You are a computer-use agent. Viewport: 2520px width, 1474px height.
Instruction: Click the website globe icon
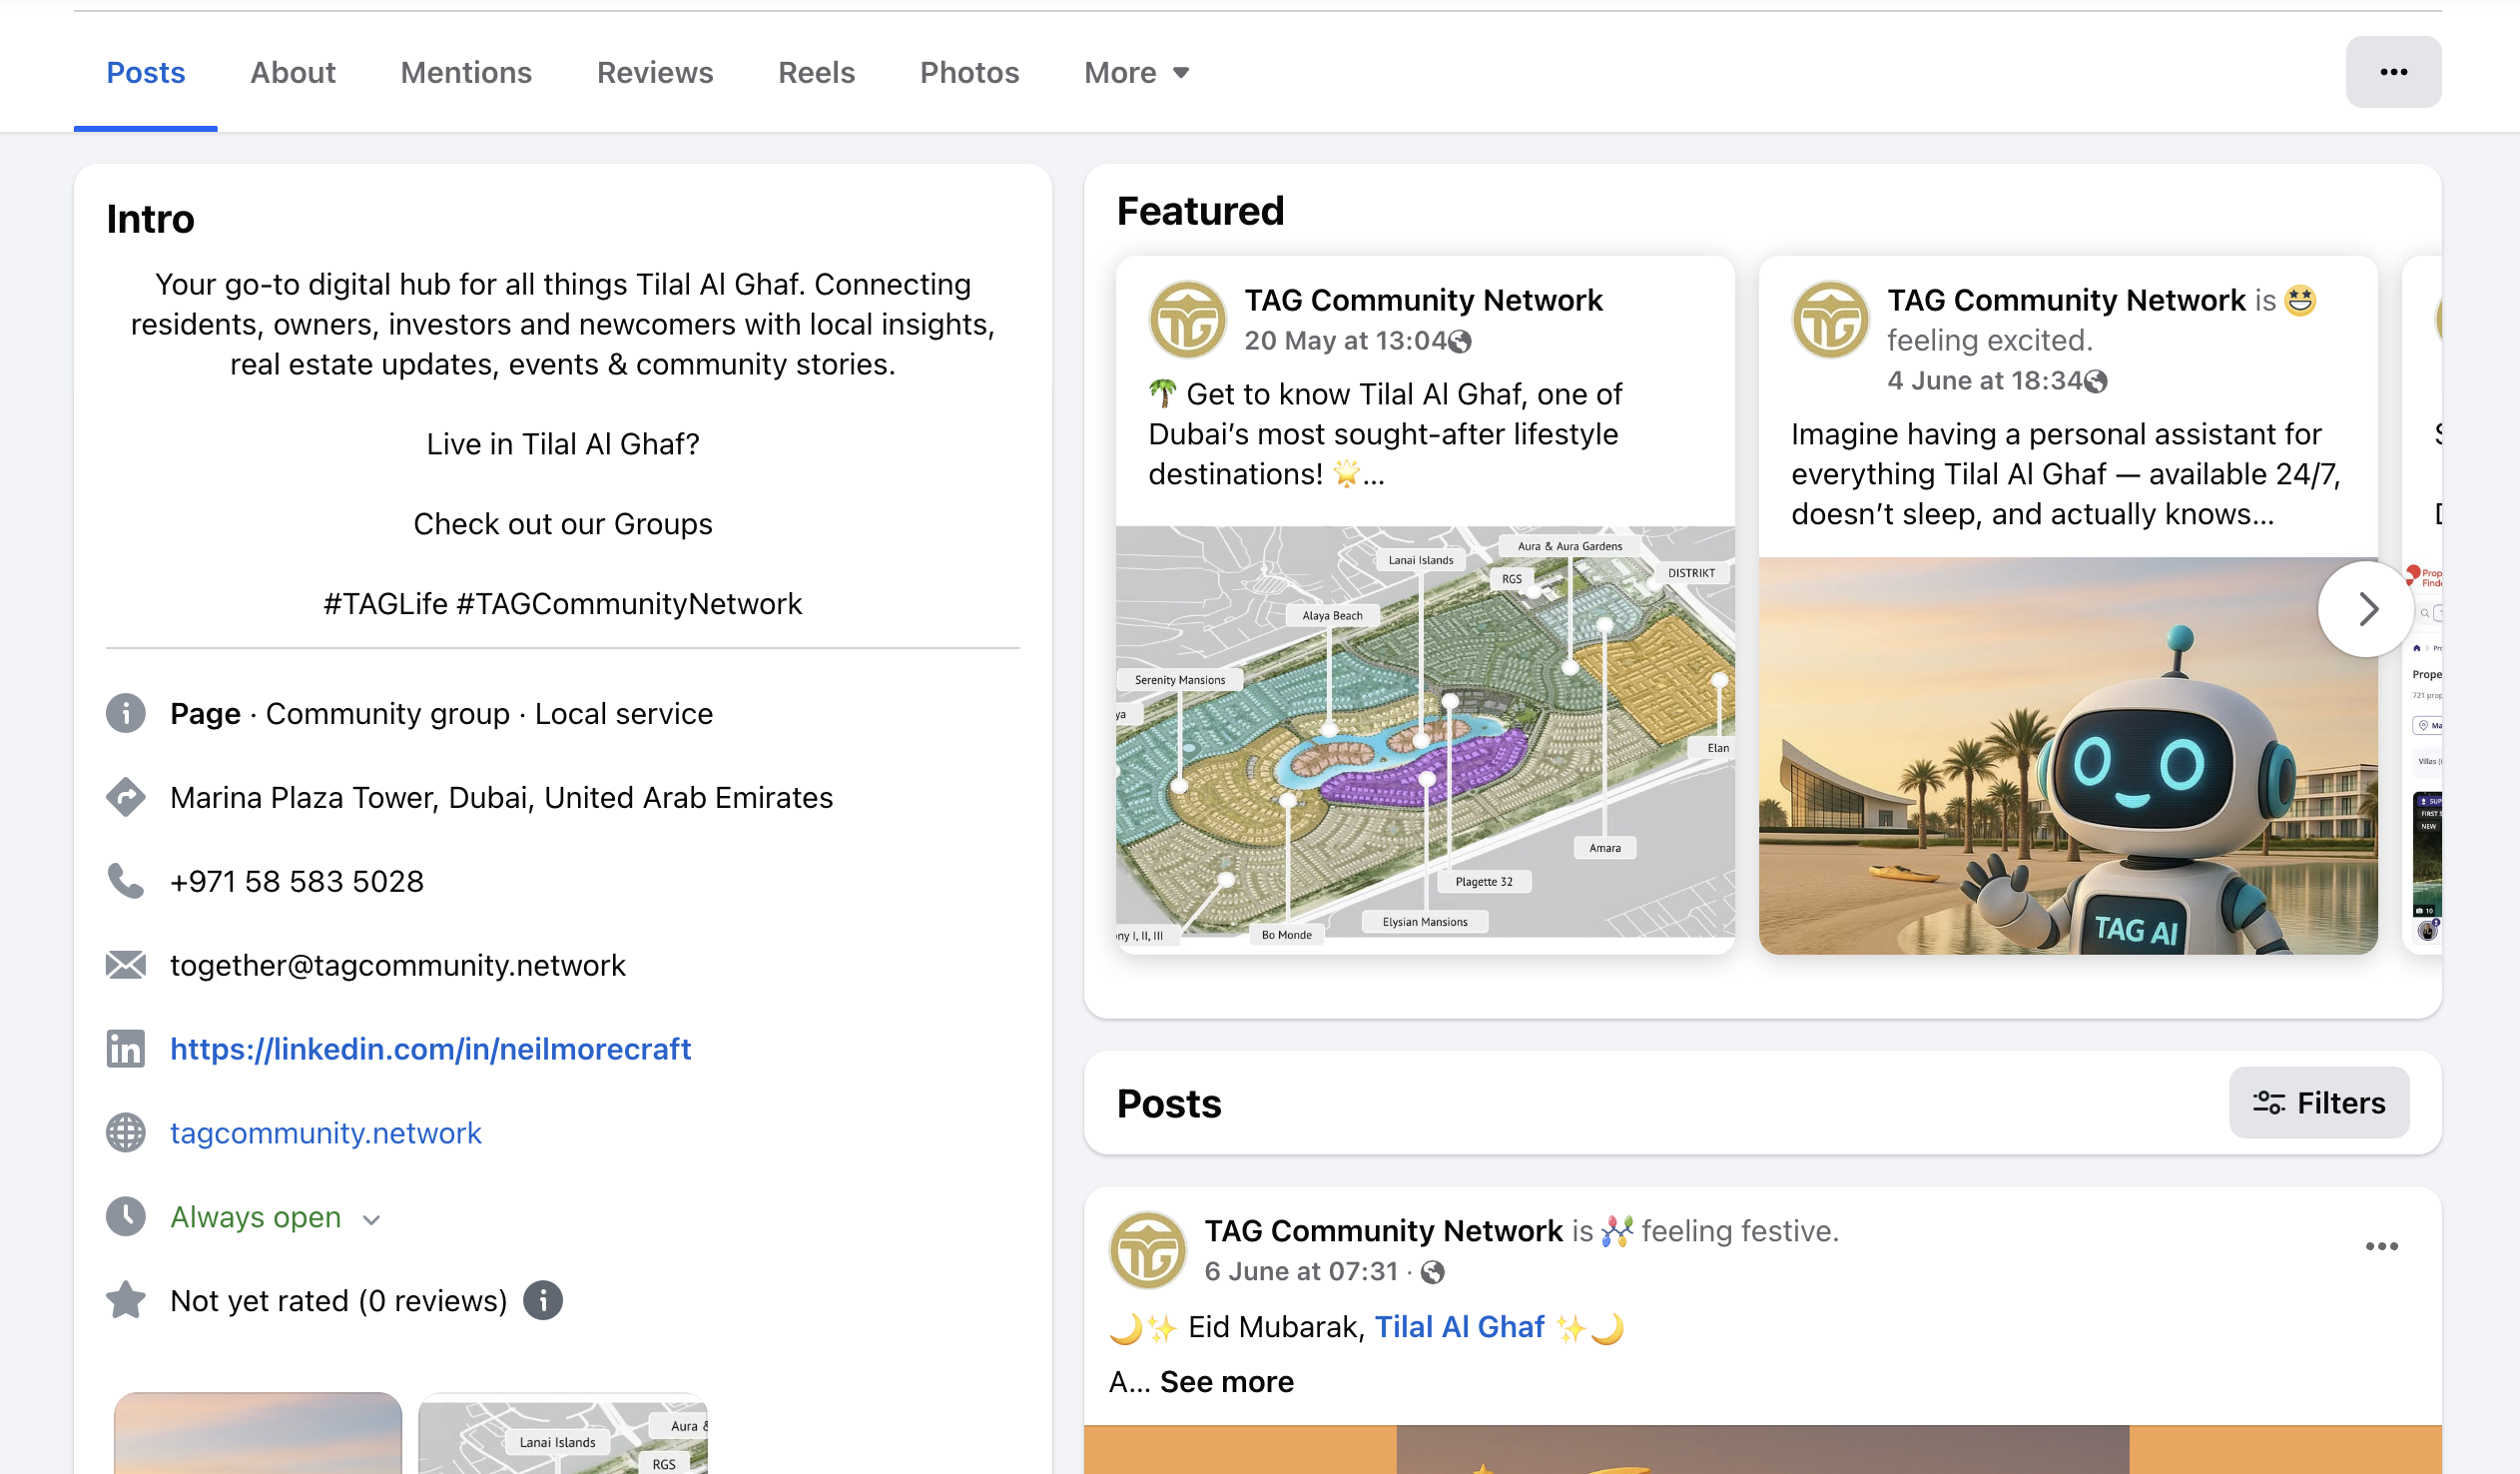click(x=126, y=1133)
